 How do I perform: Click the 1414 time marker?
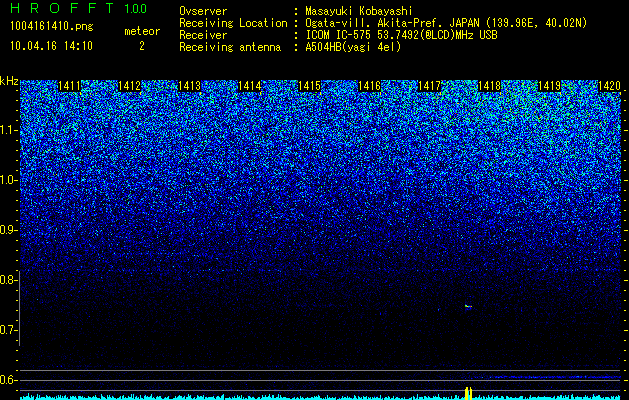[249, 86]
